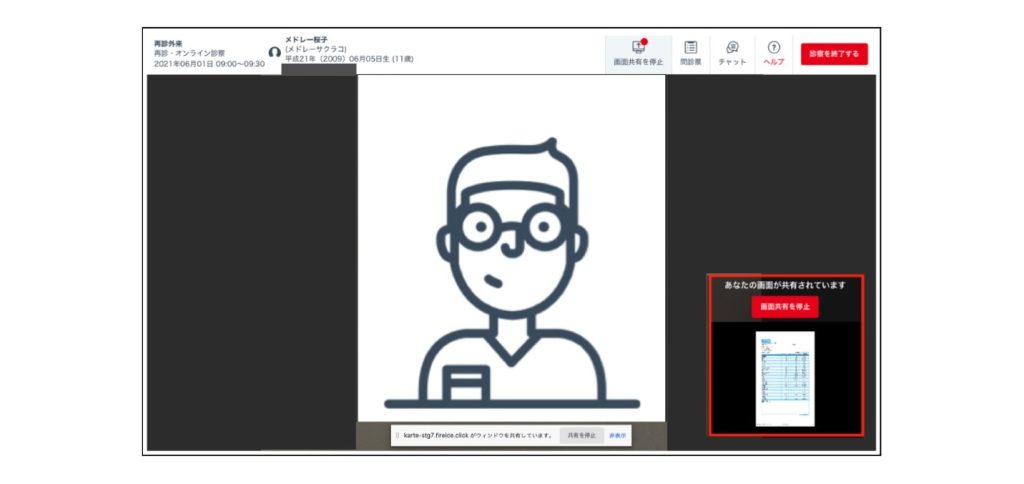The image size is (1024, 484).
Task: Click the patient avatar icon beside the name
Action: (274, 52)
